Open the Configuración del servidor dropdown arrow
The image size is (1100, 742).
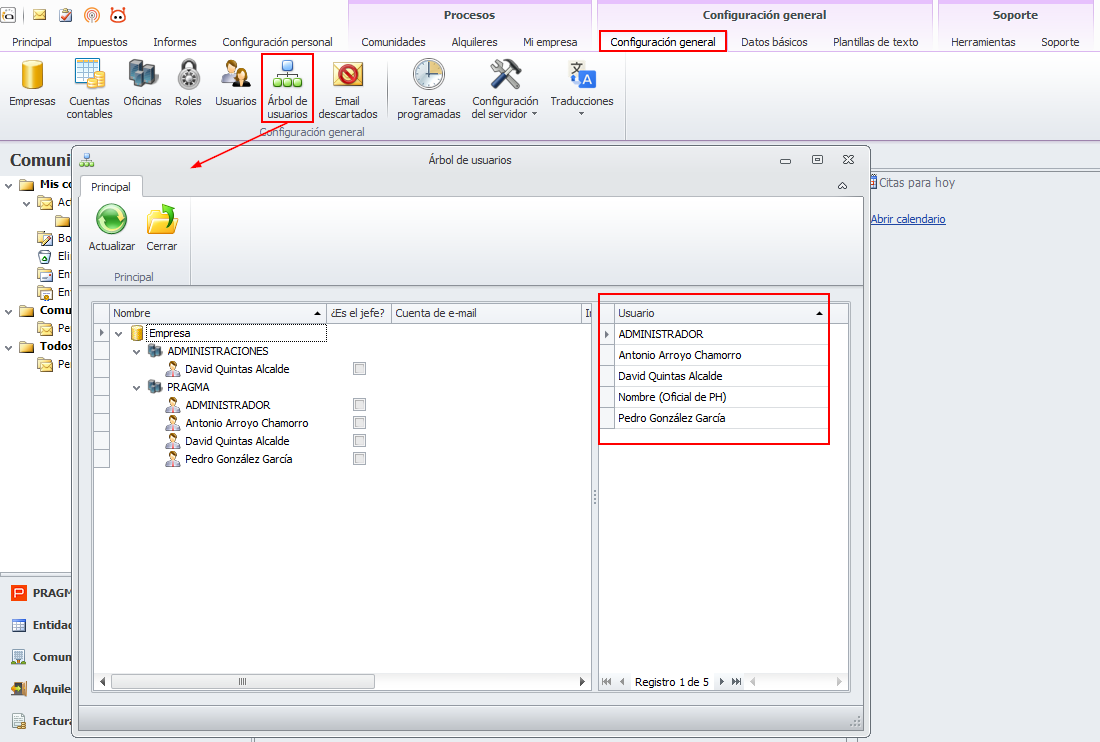coord(535,114)
